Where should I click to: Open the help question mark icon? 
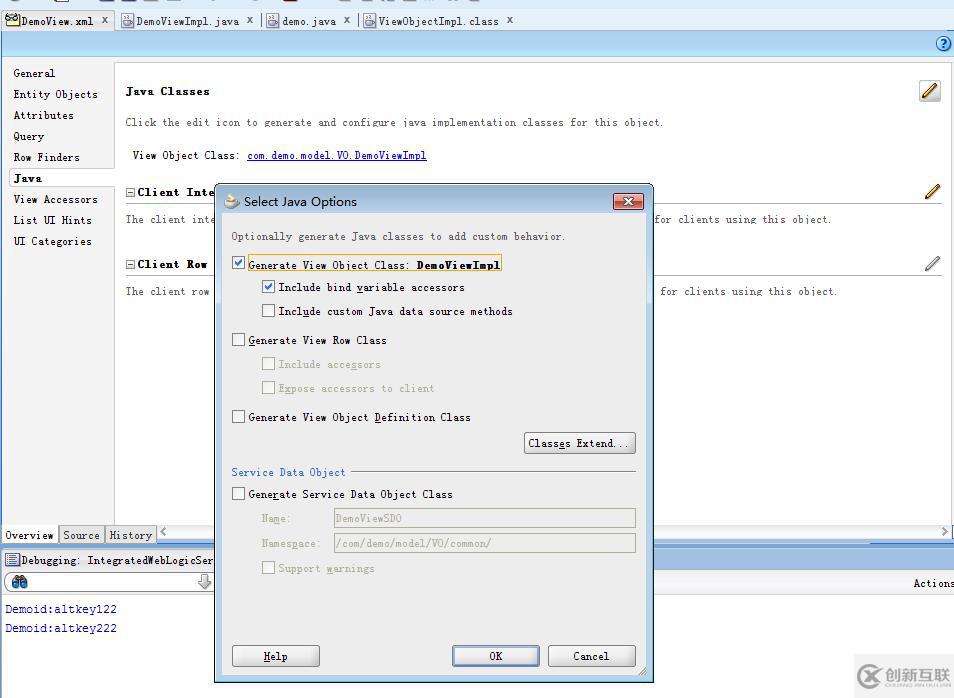point(943,44)
